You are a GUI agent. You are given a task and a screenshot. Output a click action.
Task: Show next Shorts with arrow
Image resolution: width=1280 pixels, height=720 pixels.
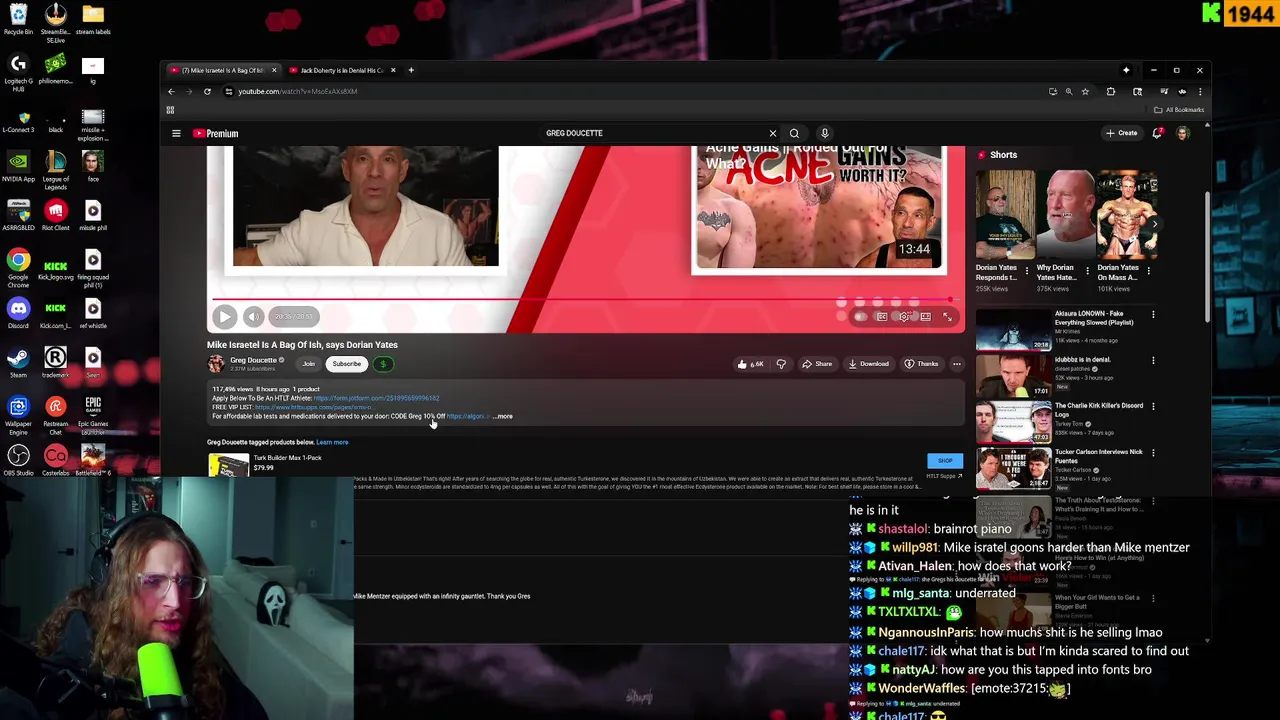coord(1154,224)
